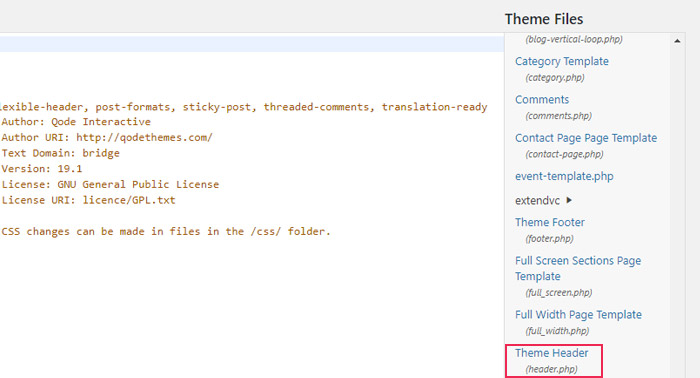Click the License URI line in editor
This screenshot has height=378, width=700.
[x=88, y=200]
